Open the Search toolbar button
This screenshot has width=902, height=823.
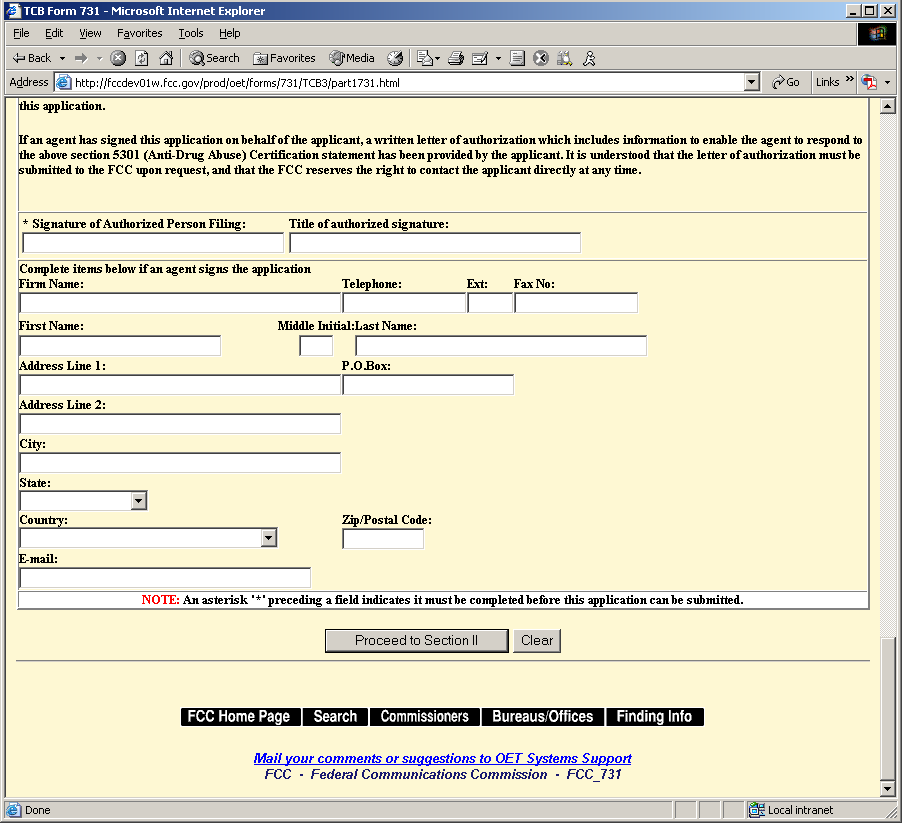214,58
